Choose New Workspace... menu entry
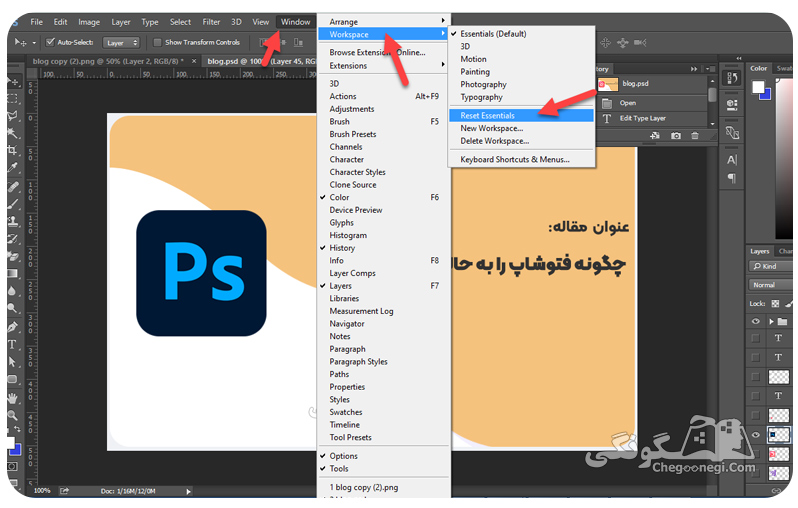 click(522, 128)
